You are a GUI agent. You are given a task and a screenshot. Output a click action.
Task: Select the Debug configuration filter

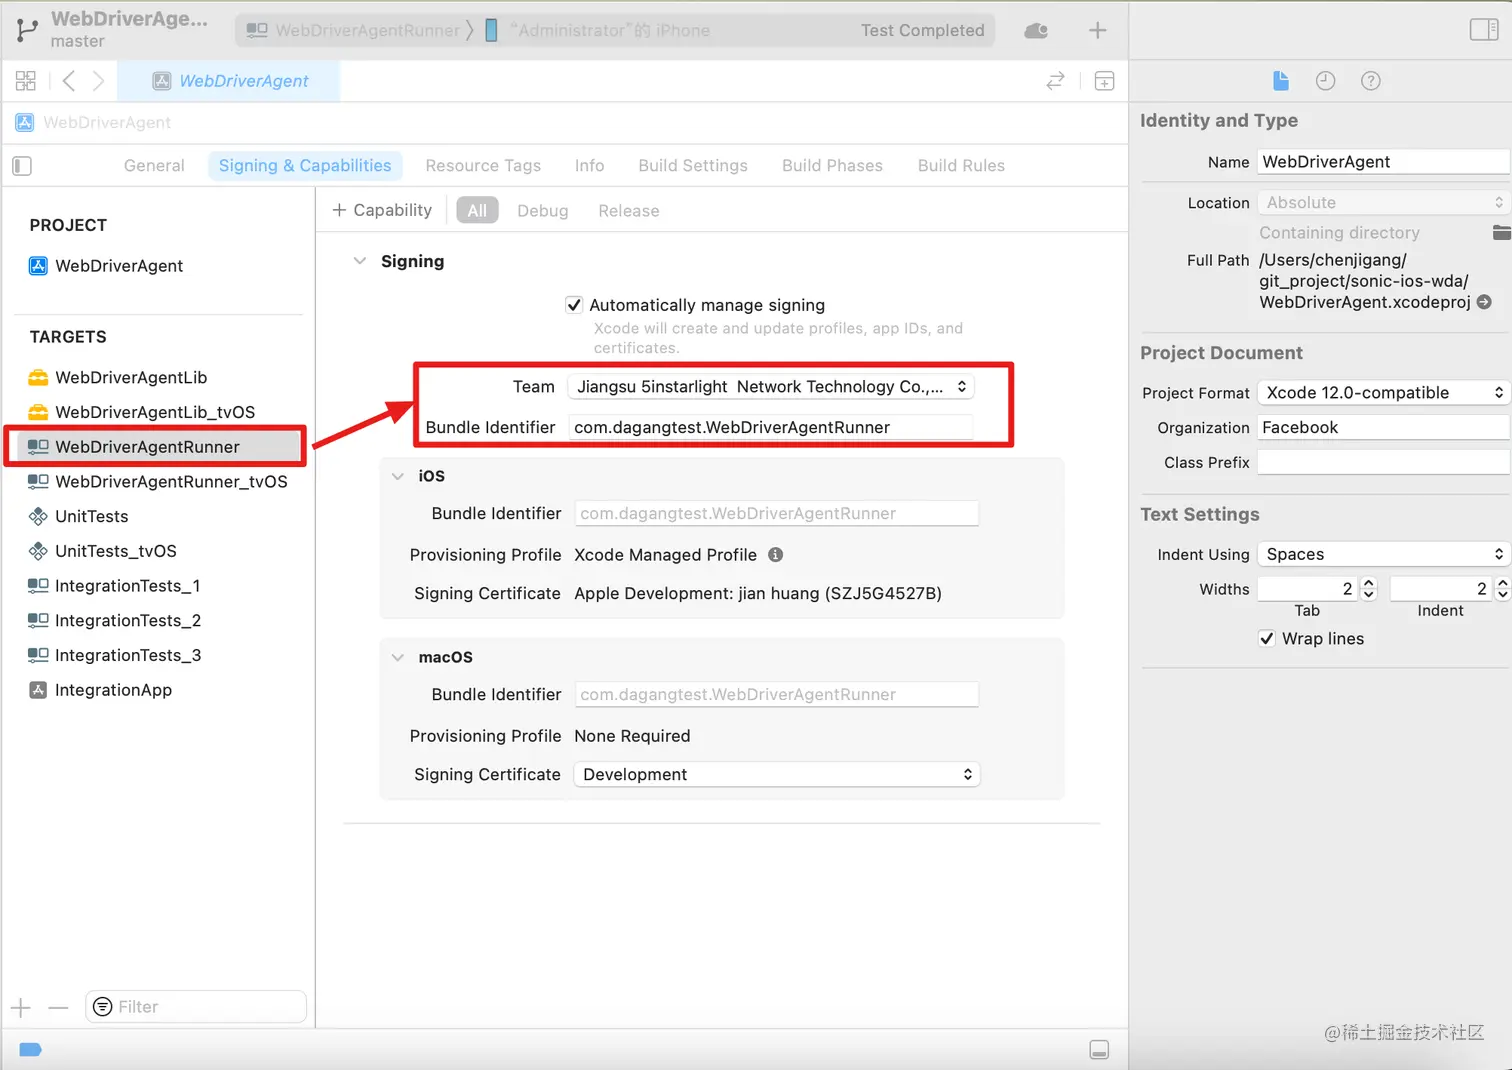click(542, 211)
